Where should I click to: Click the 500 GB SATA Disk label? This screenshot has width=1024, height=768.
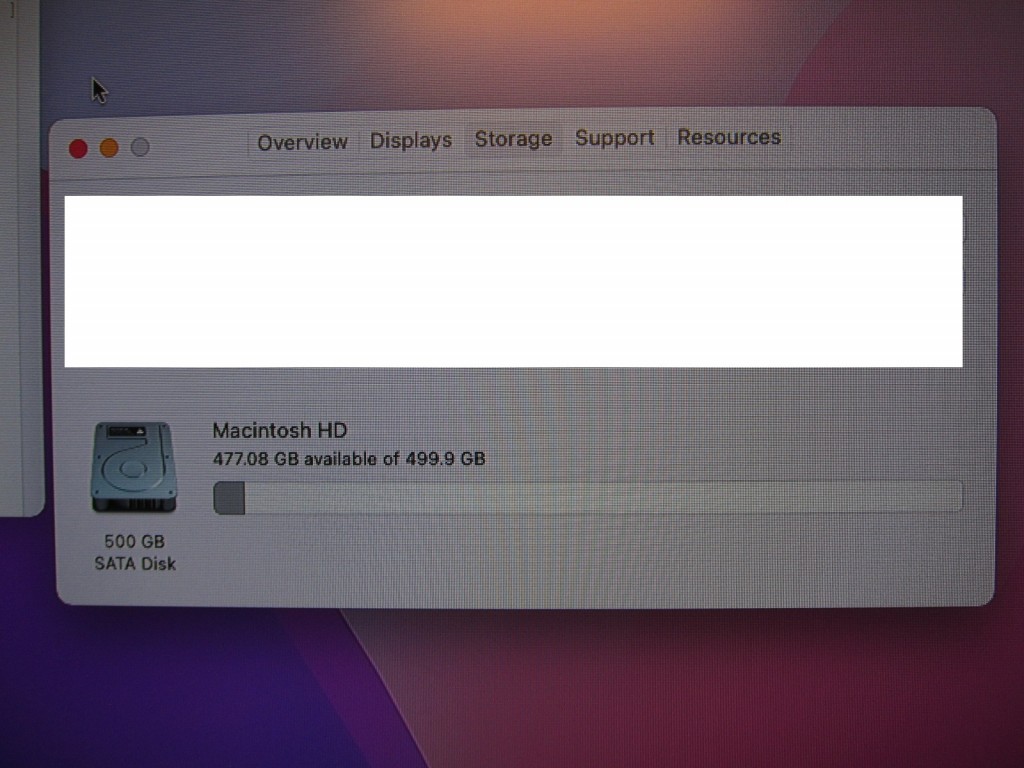[135, 552]
